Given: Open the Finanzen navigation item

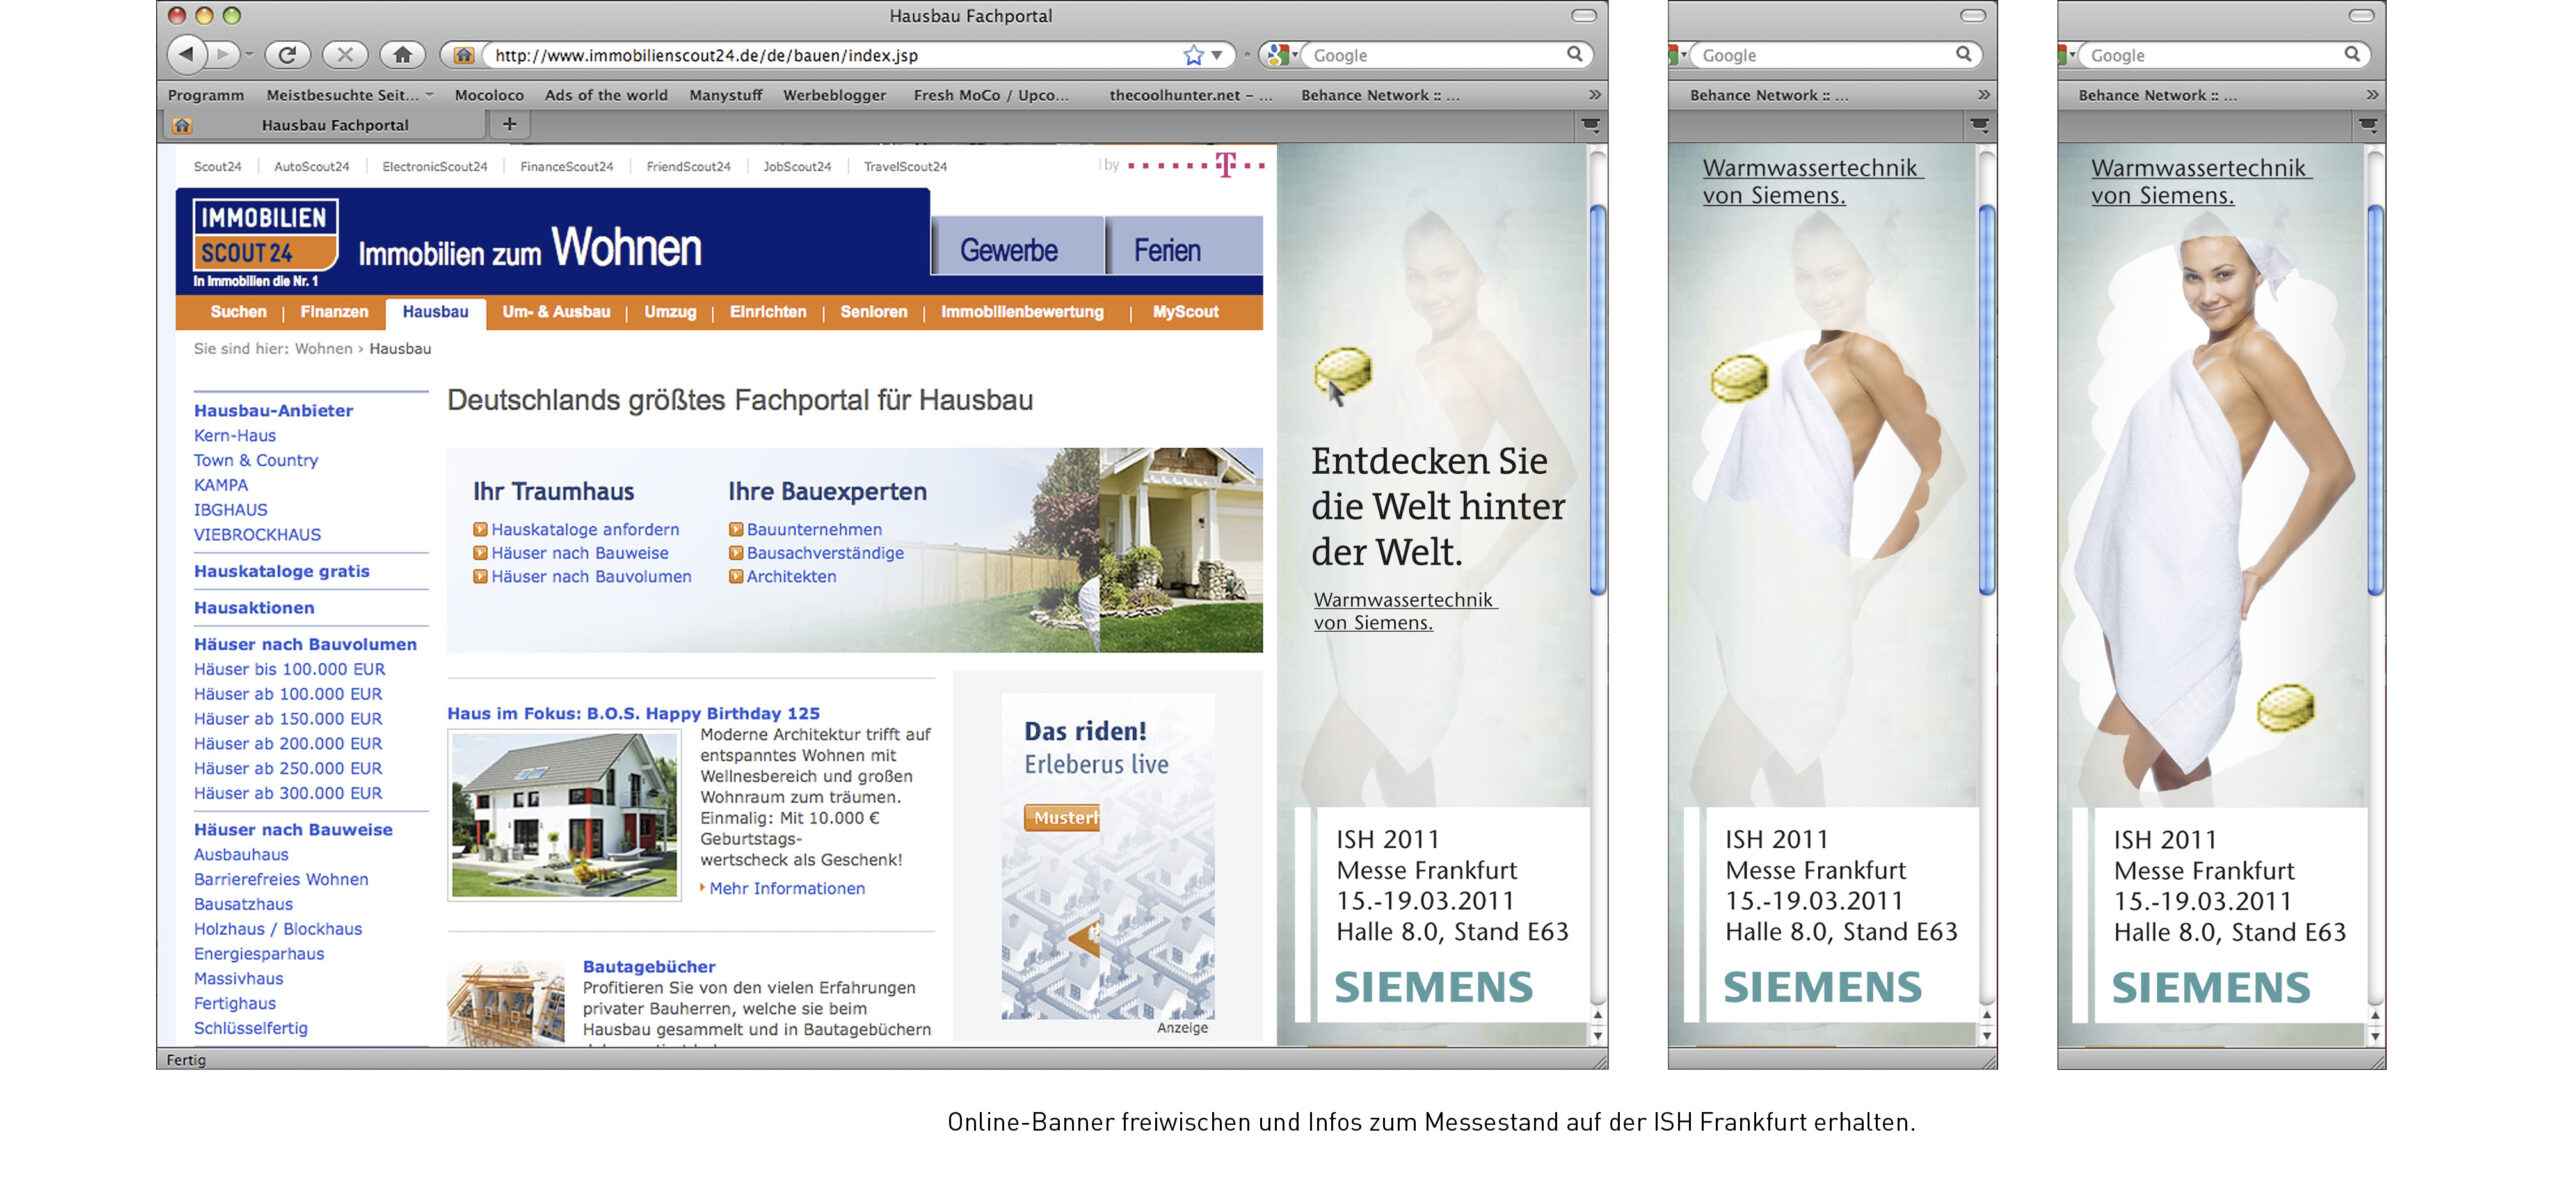Looking at the screenshot, I should [334, 312].
